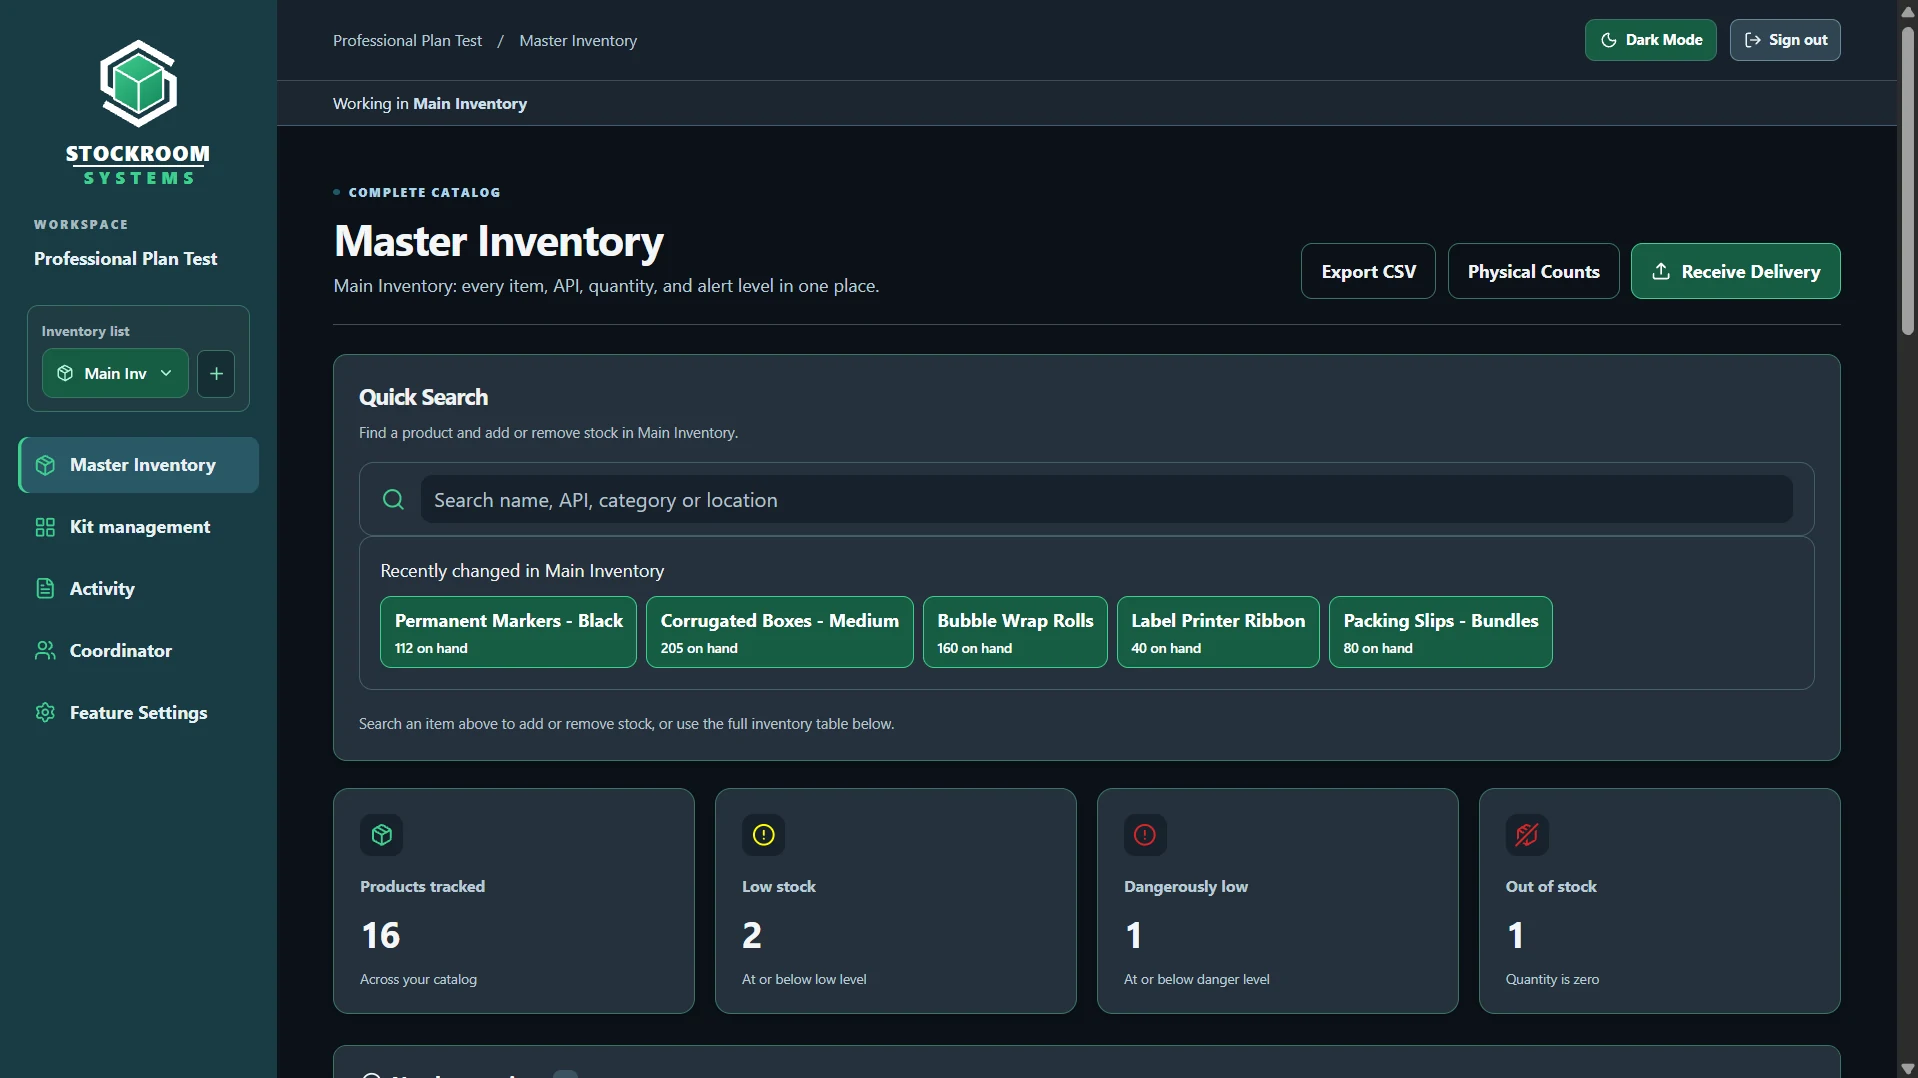Image resolution: width=1918 pixels, height=1078 pixels.
Task: Select Label Printer Ribbon chip
Action: [x=1218, y=632]
